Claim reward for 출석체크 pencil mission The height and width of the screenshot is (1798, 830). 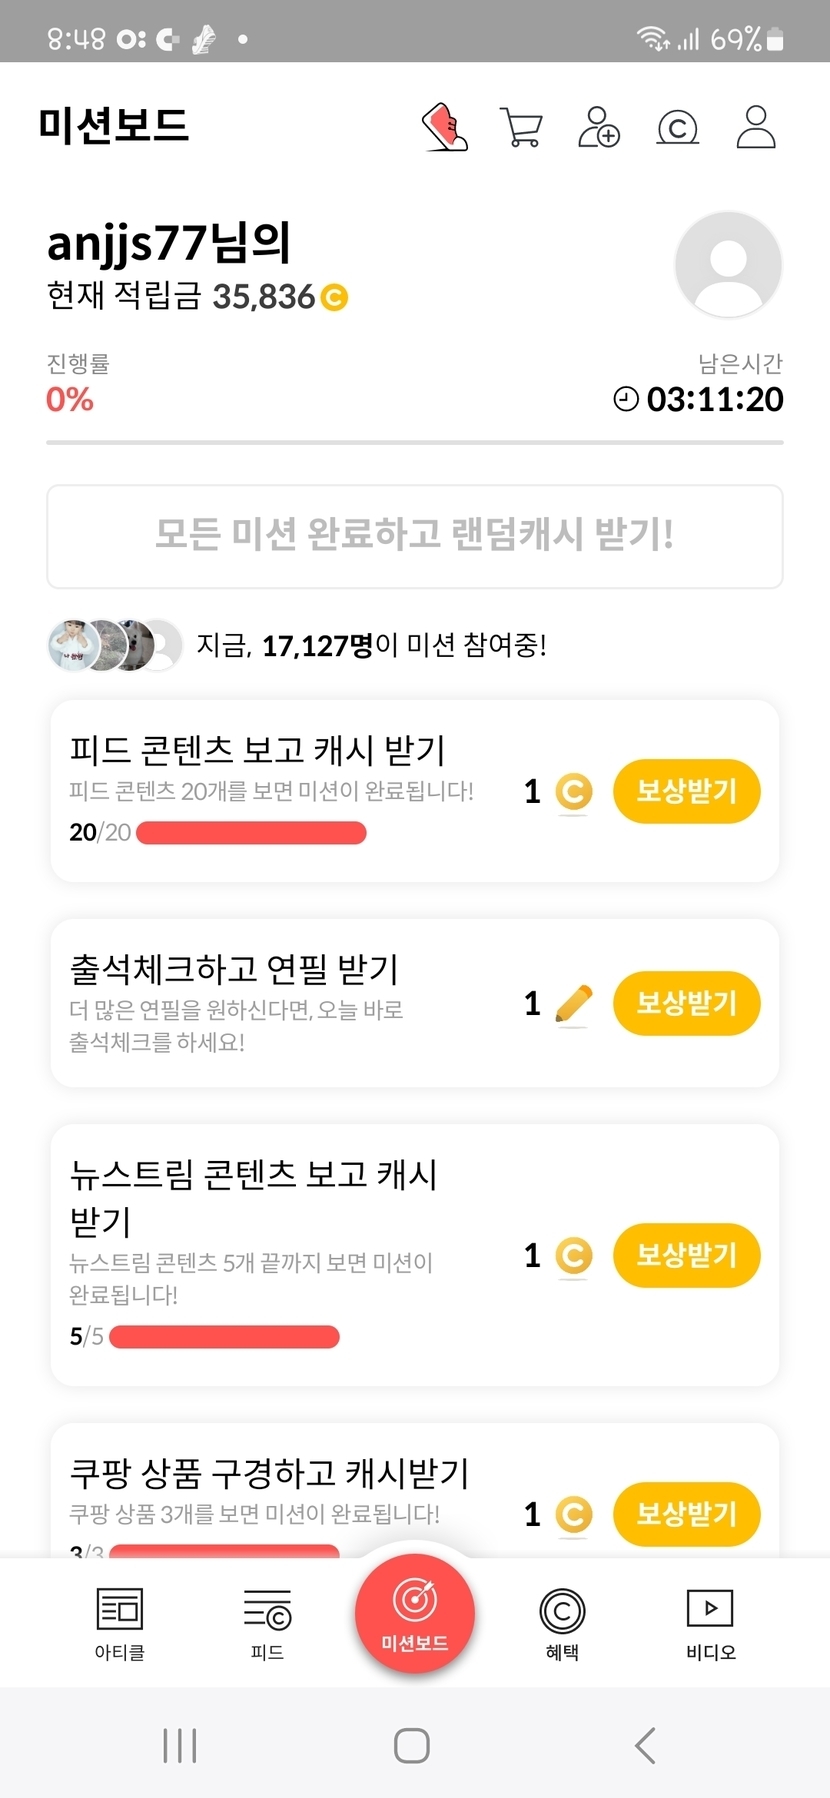pos(686,1003)
